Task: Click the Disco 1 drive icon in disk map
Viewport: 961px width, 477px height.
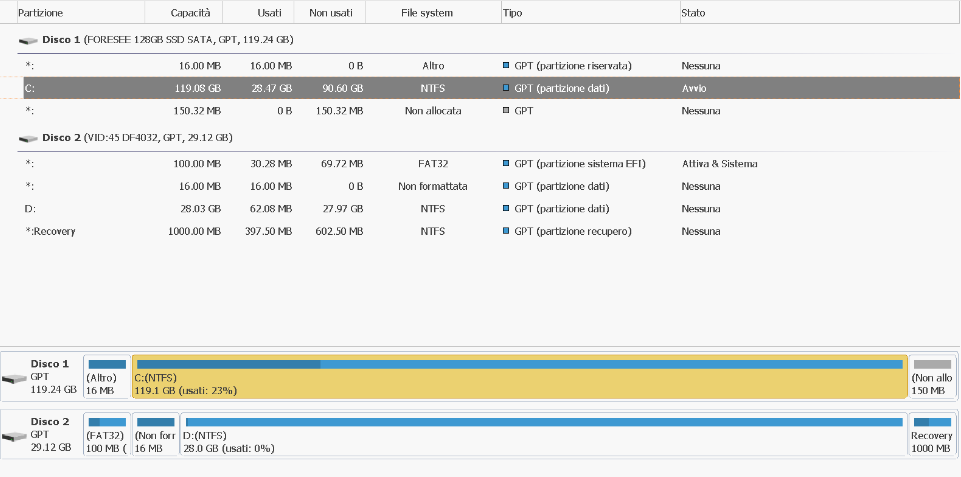Action: pyautogui.click(x=15, y=379)
